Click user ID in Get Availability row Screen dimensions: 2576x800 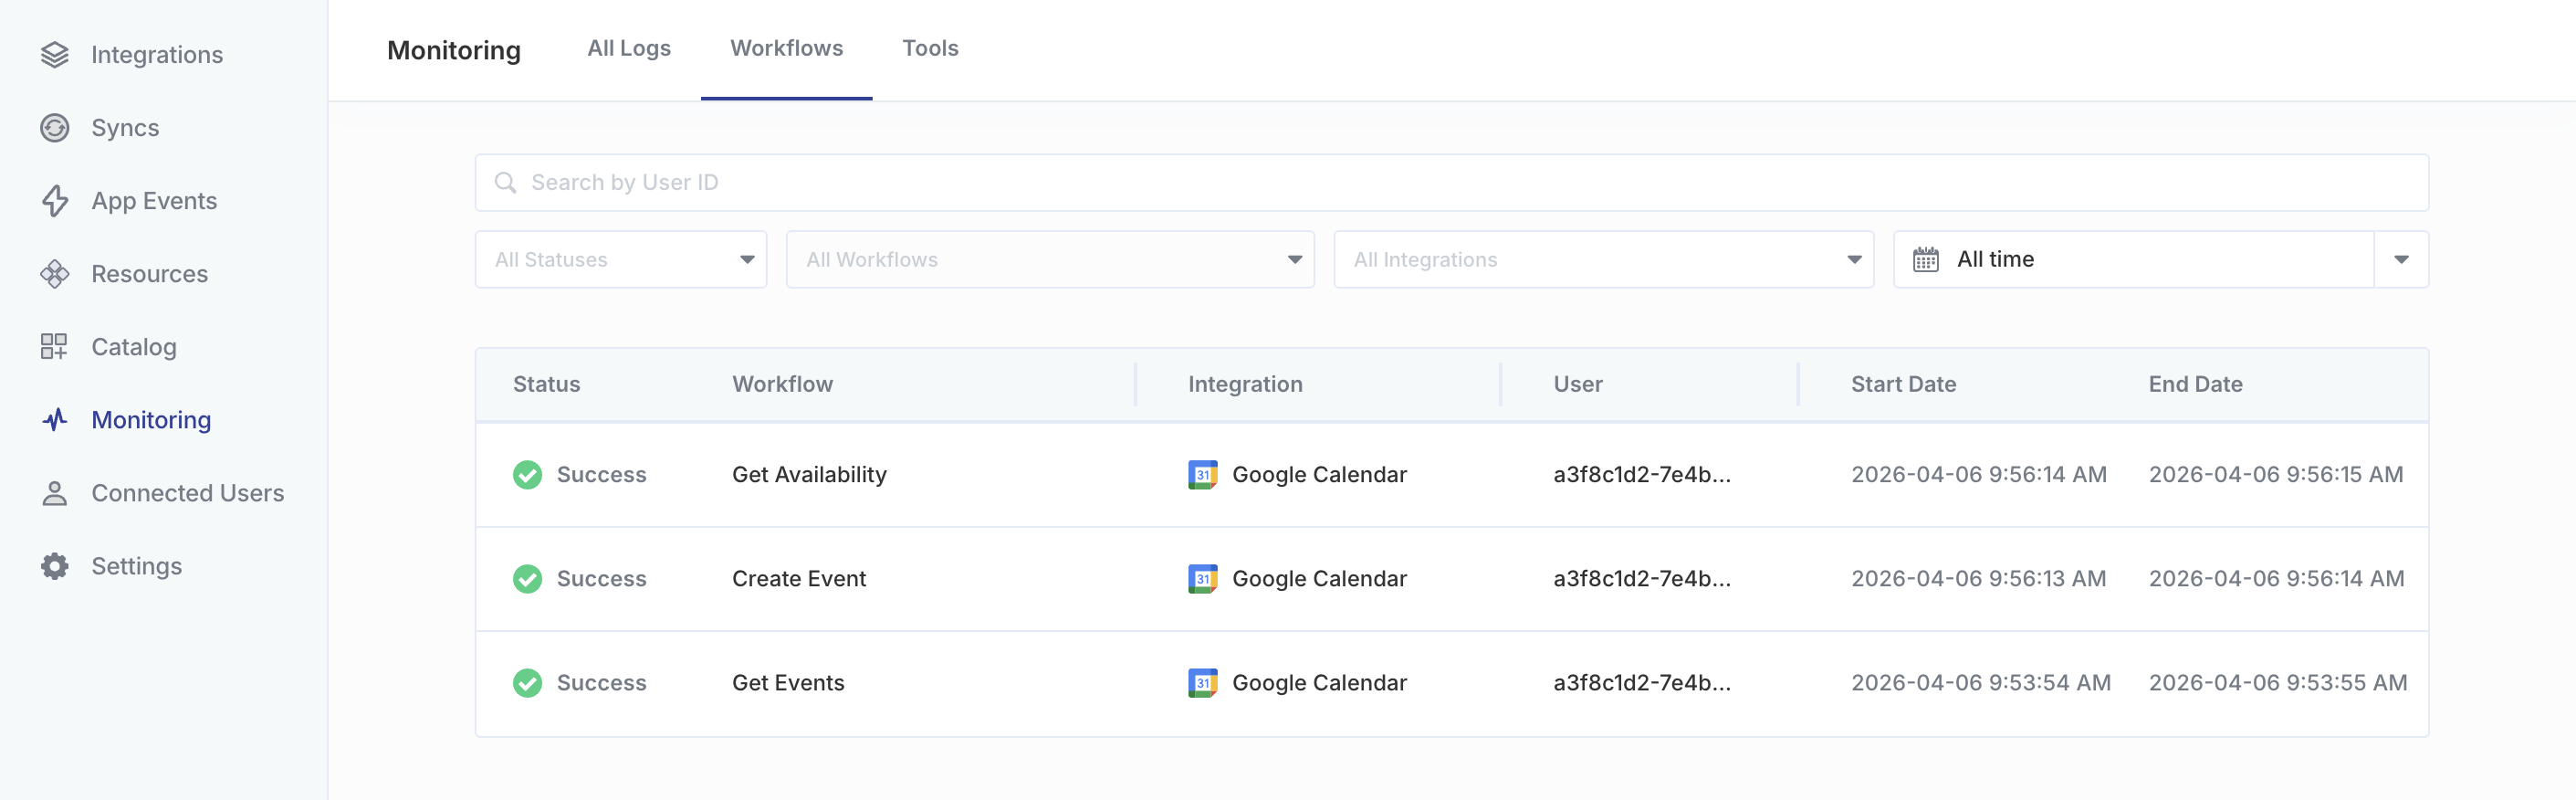(x=1642, y=475)
